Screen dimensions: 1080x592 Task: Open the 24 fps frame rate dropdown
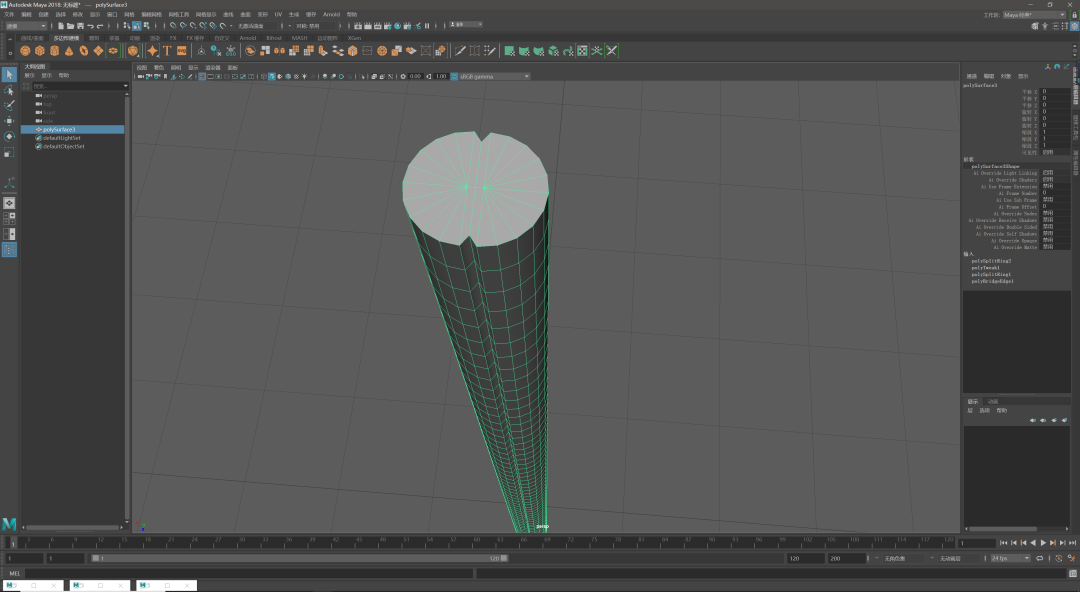1010,558
